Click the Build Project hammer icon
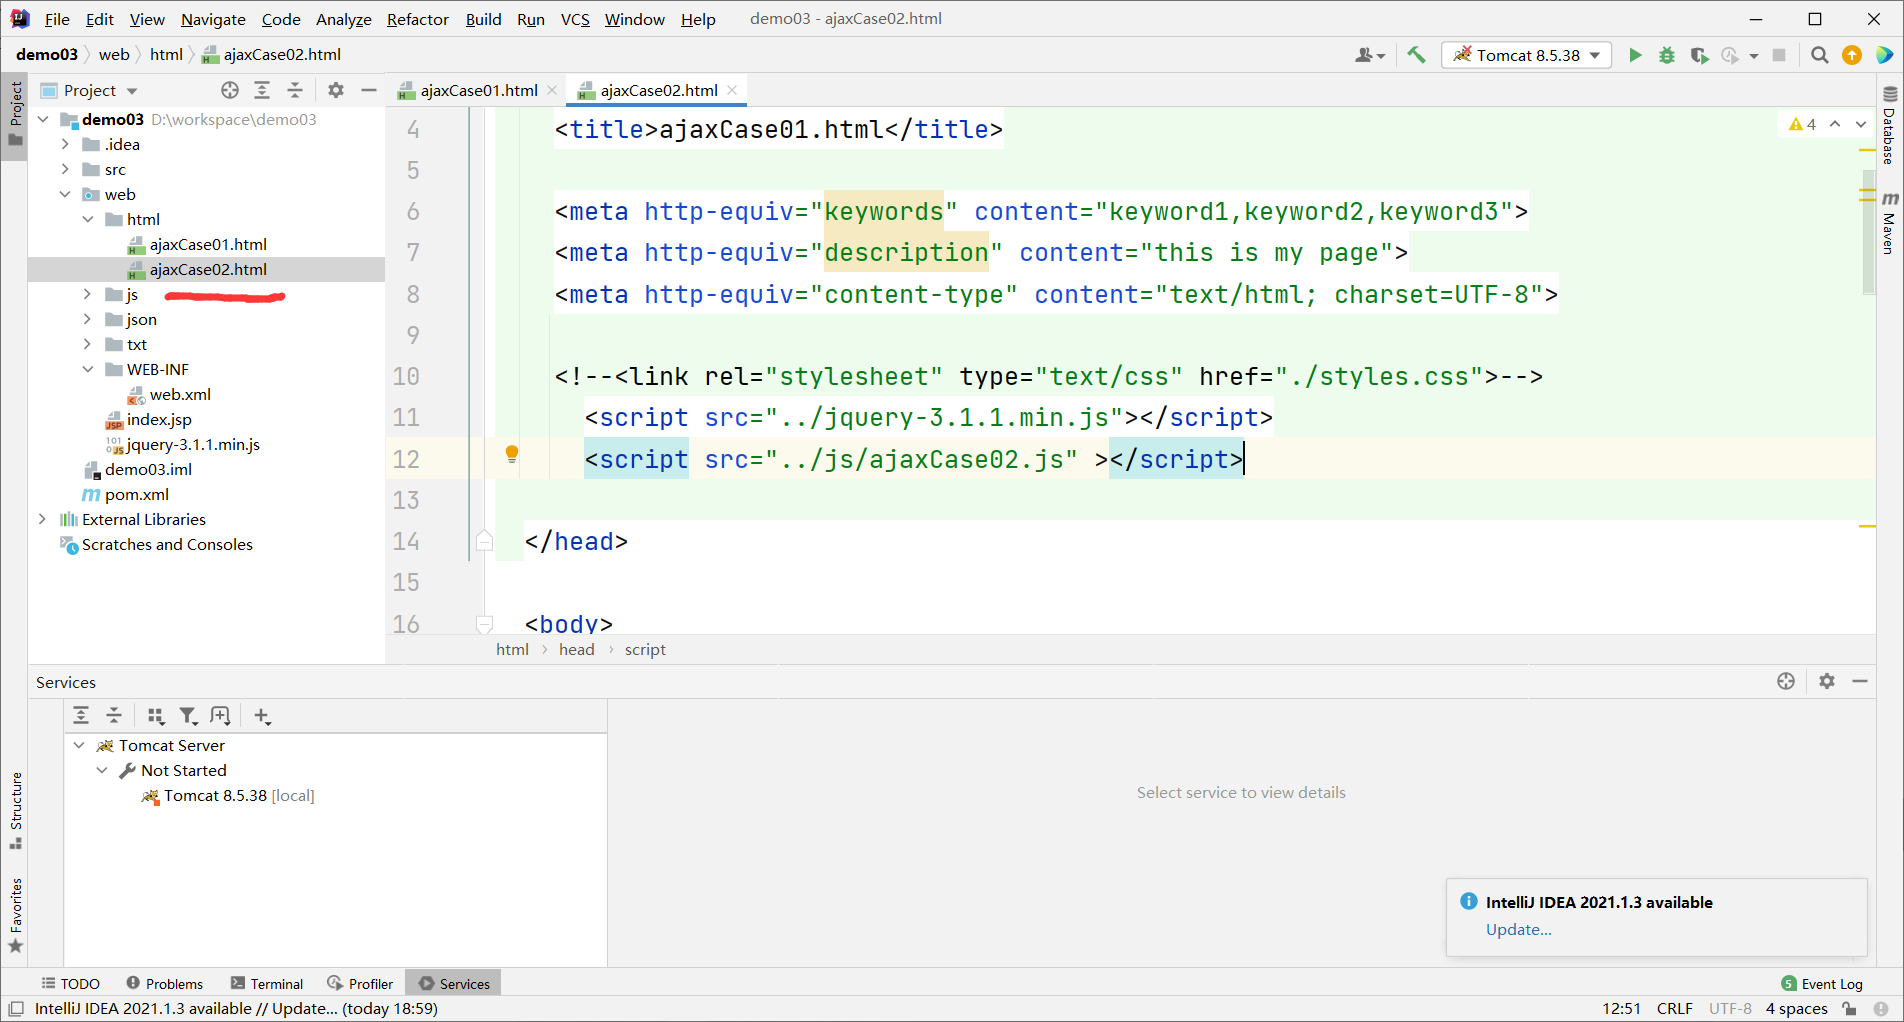Viewport: 1904px width, 1022px height. [x=1415, y=55]
